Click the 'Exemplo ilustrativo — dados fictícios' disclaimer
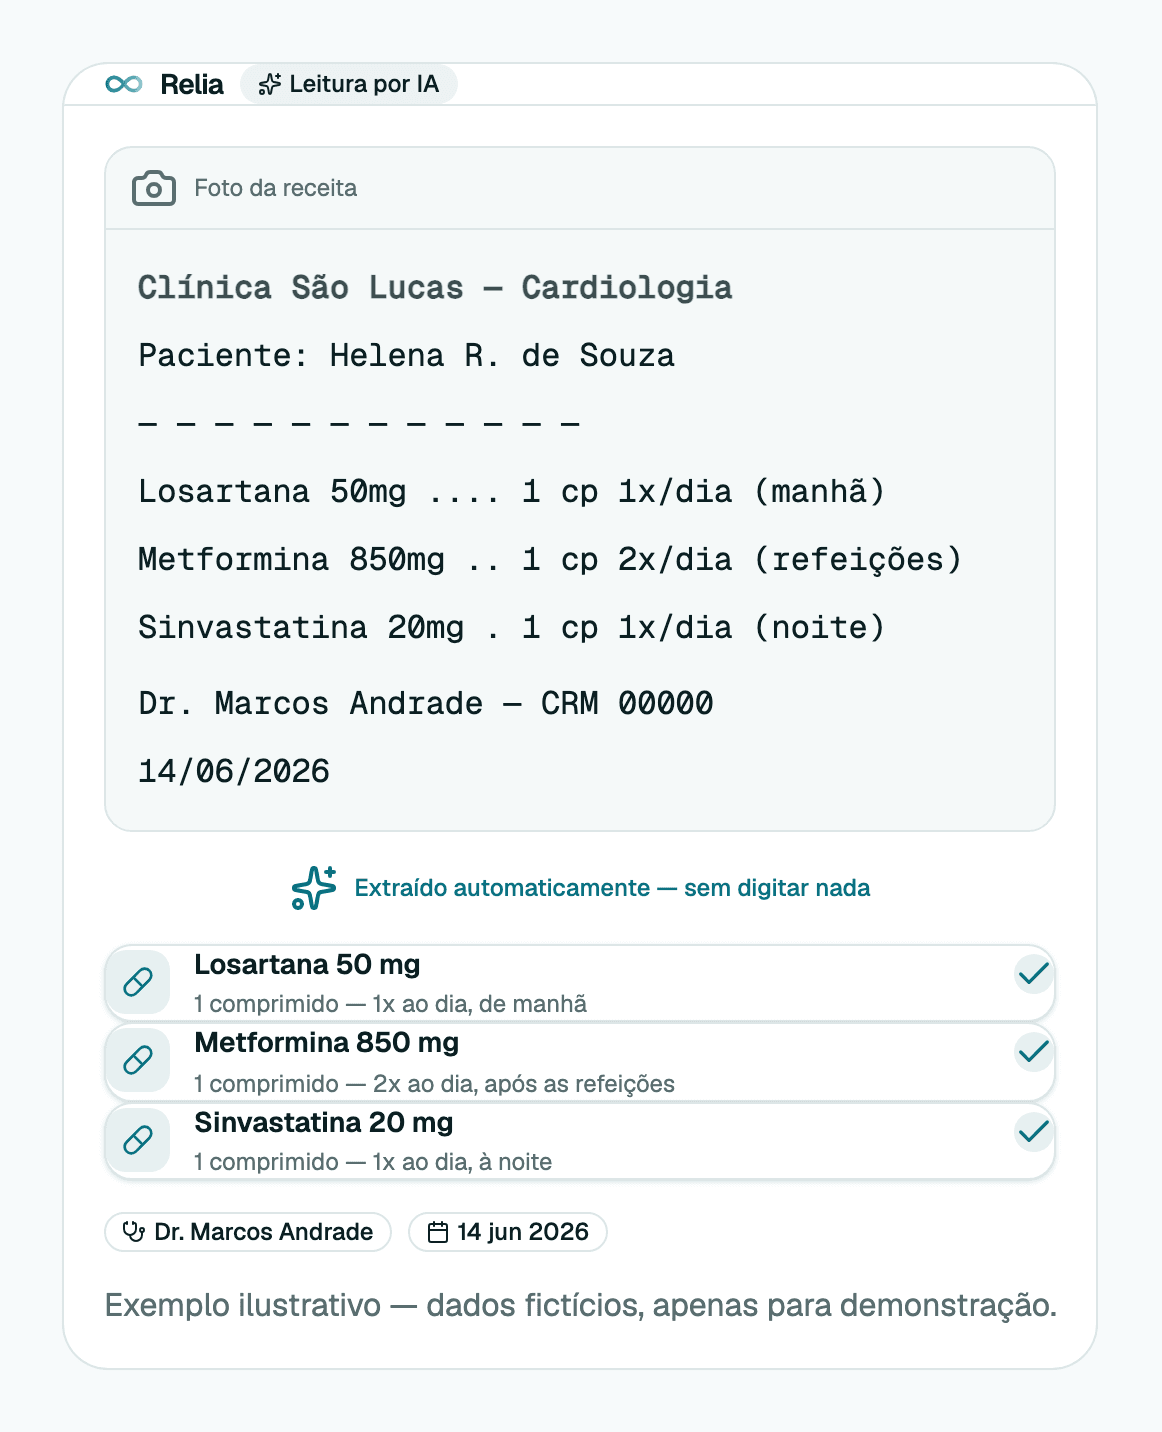The image size is (1162, 1432). coord(581,1306)
